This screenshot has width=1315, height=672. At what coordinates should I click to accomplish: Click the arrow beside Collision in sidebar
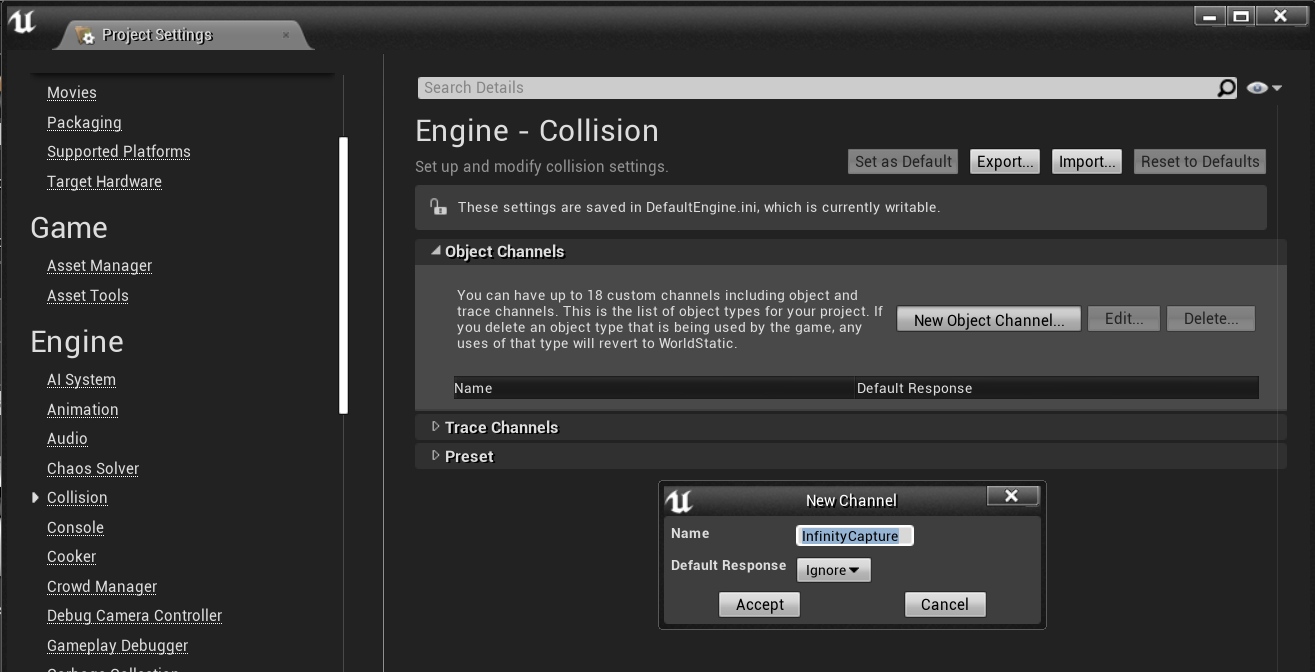(x=36, y=497)
